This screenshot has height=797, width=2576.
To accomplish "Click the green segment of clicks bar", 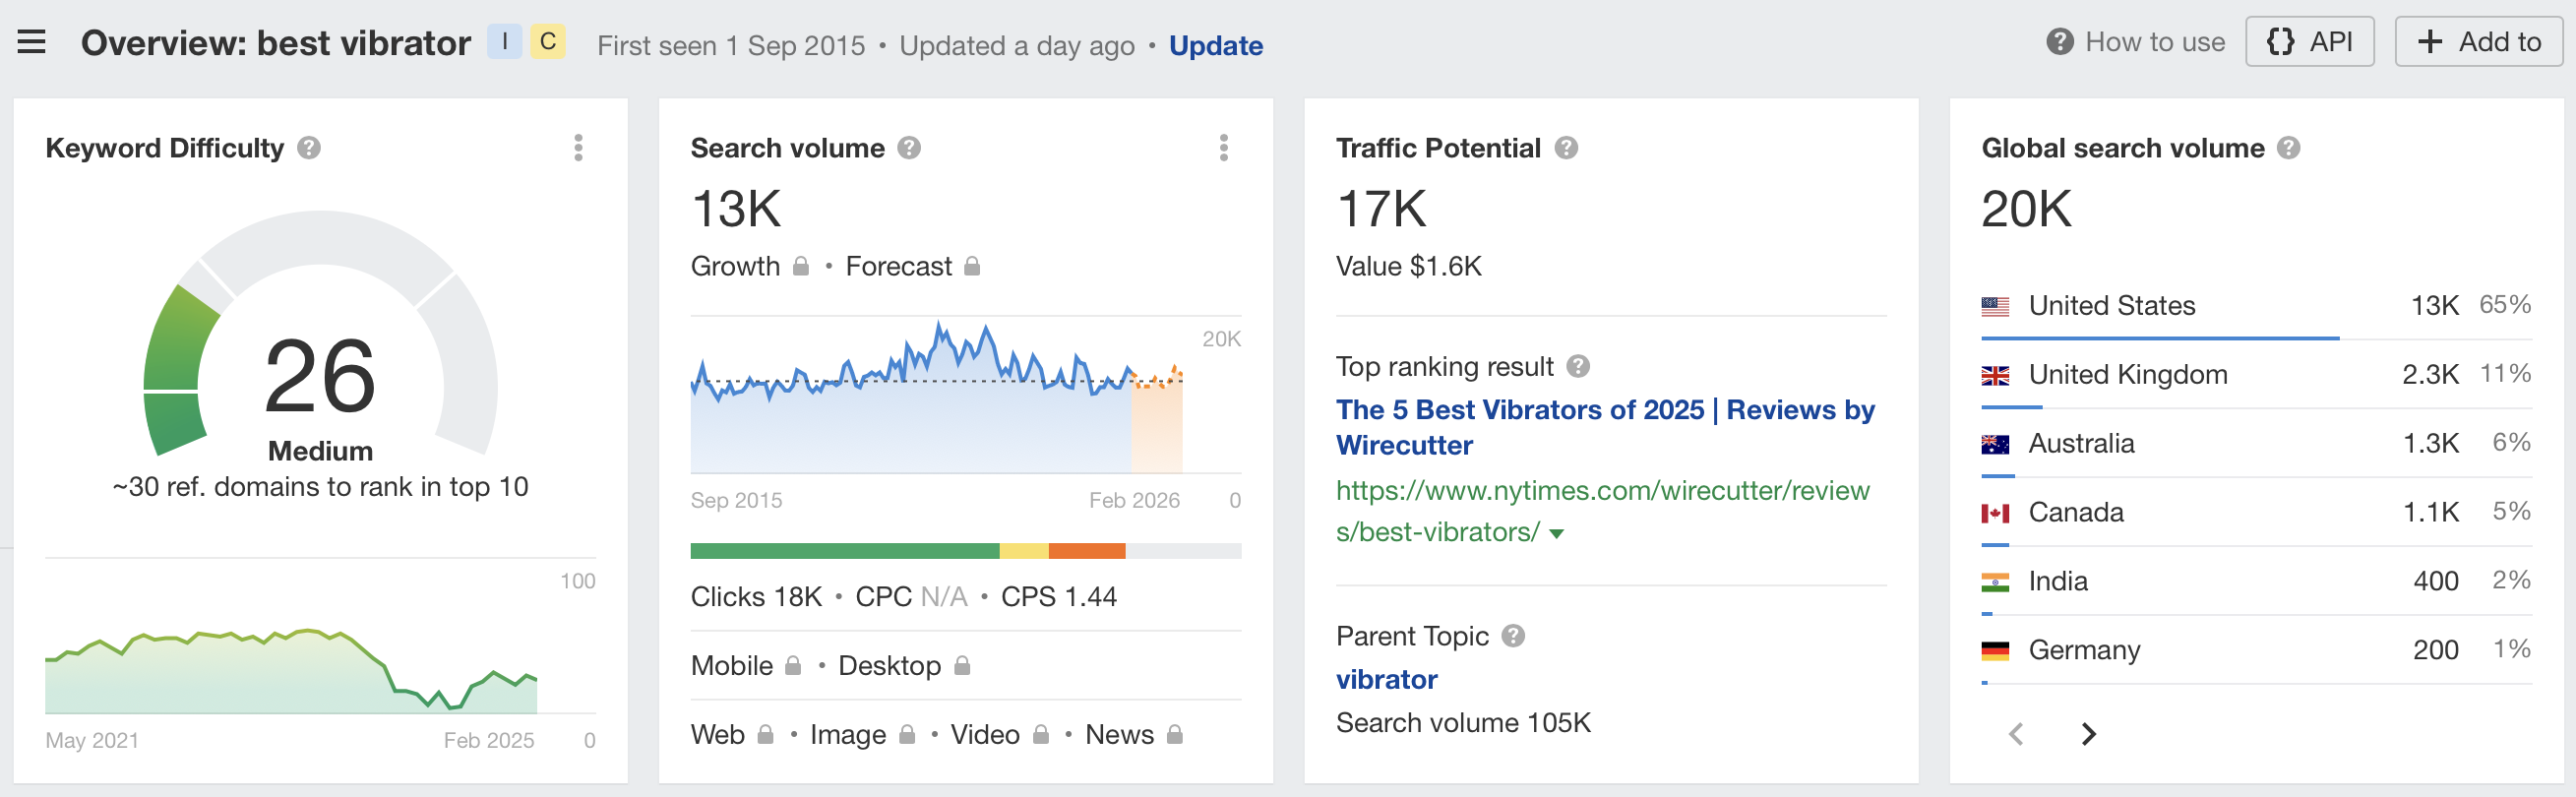I will click(x=844, y=551).
